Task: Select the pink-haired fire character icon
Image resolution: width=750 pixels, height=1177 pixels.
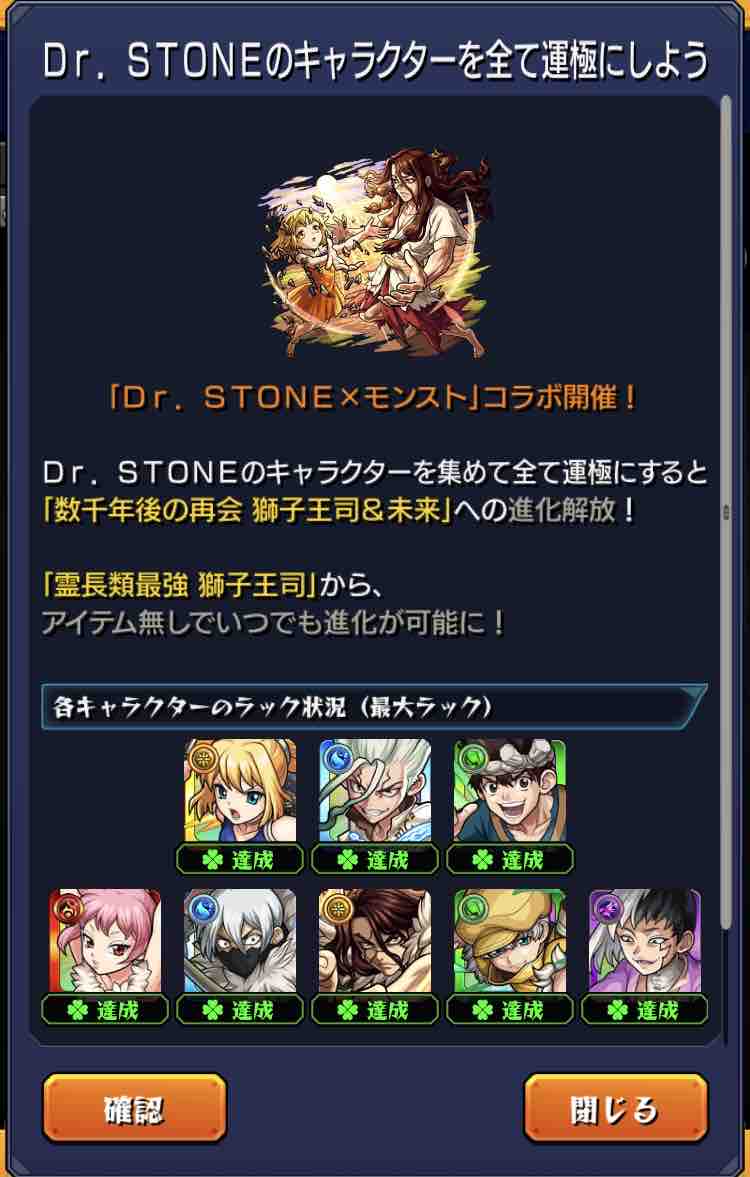Action: click(105, 941)
